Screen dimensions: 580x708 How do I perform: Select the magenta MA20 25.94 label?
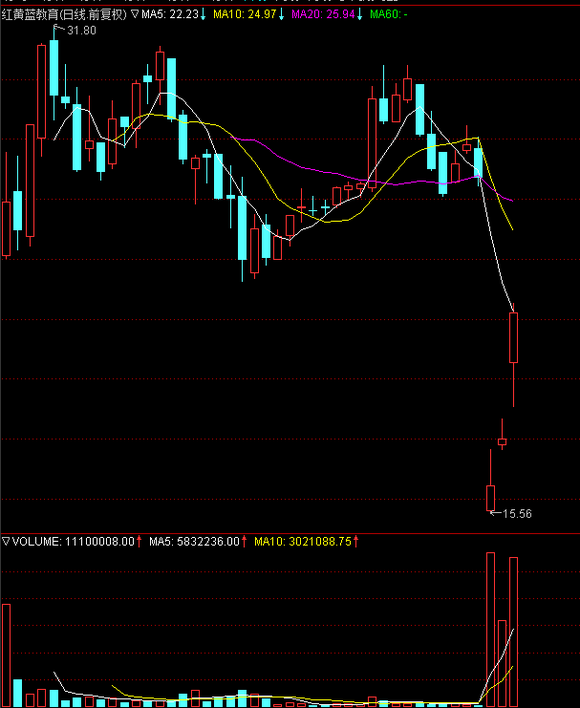323,14
